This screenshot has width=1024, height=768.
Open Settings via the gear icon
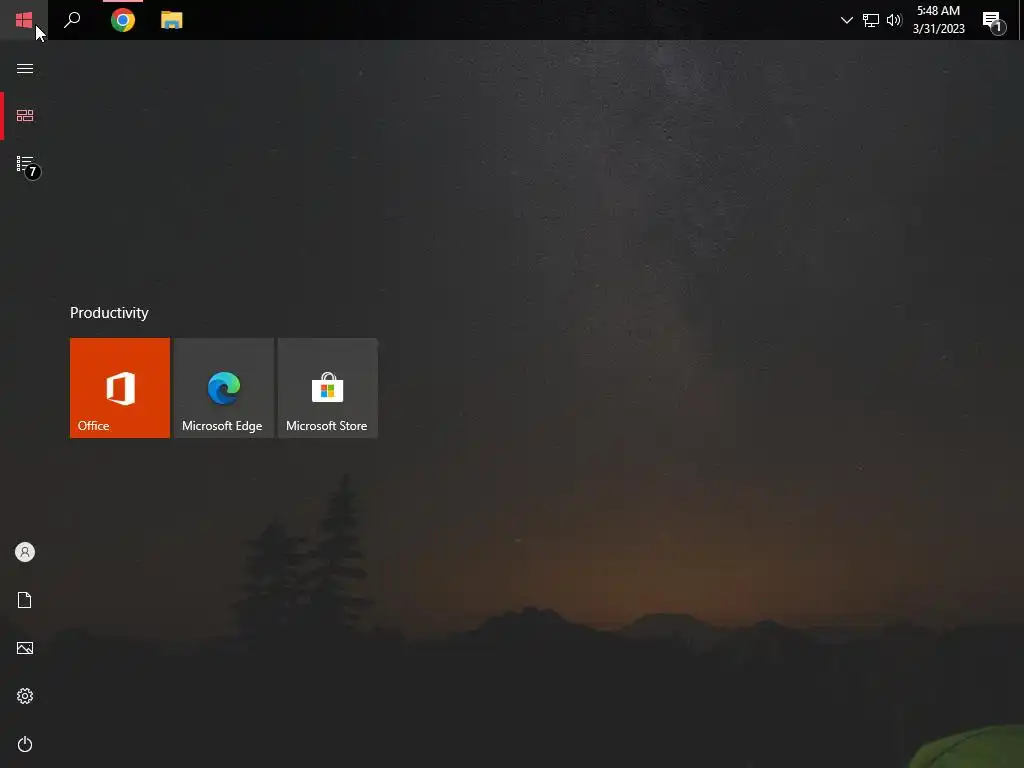[25, 696]
